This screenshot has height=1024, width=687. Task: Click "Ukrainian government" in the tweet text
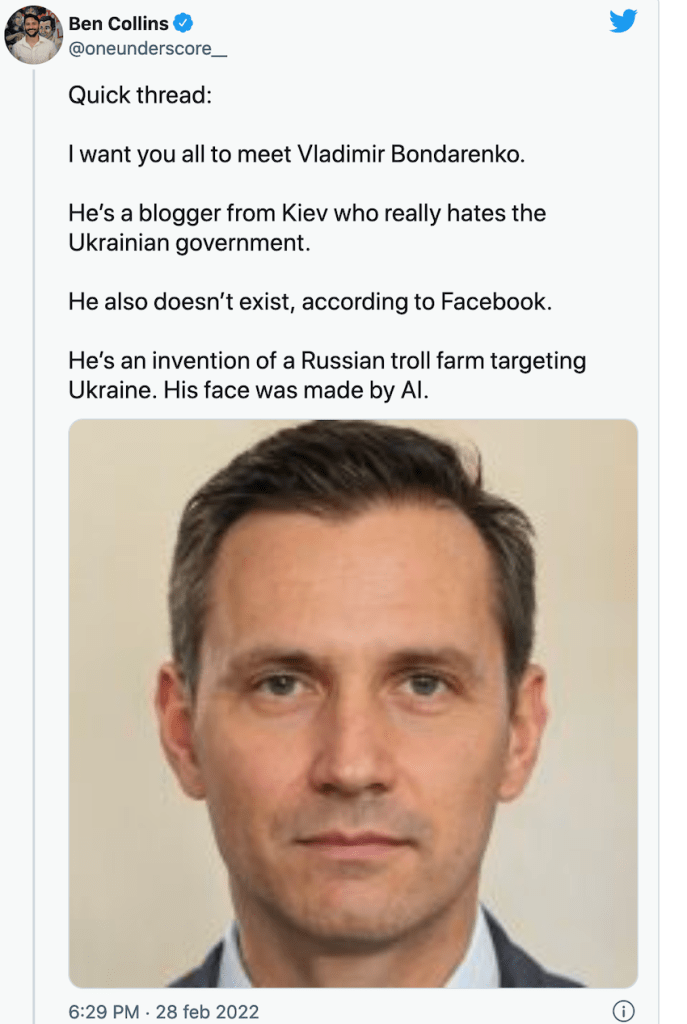click(190, 243)
